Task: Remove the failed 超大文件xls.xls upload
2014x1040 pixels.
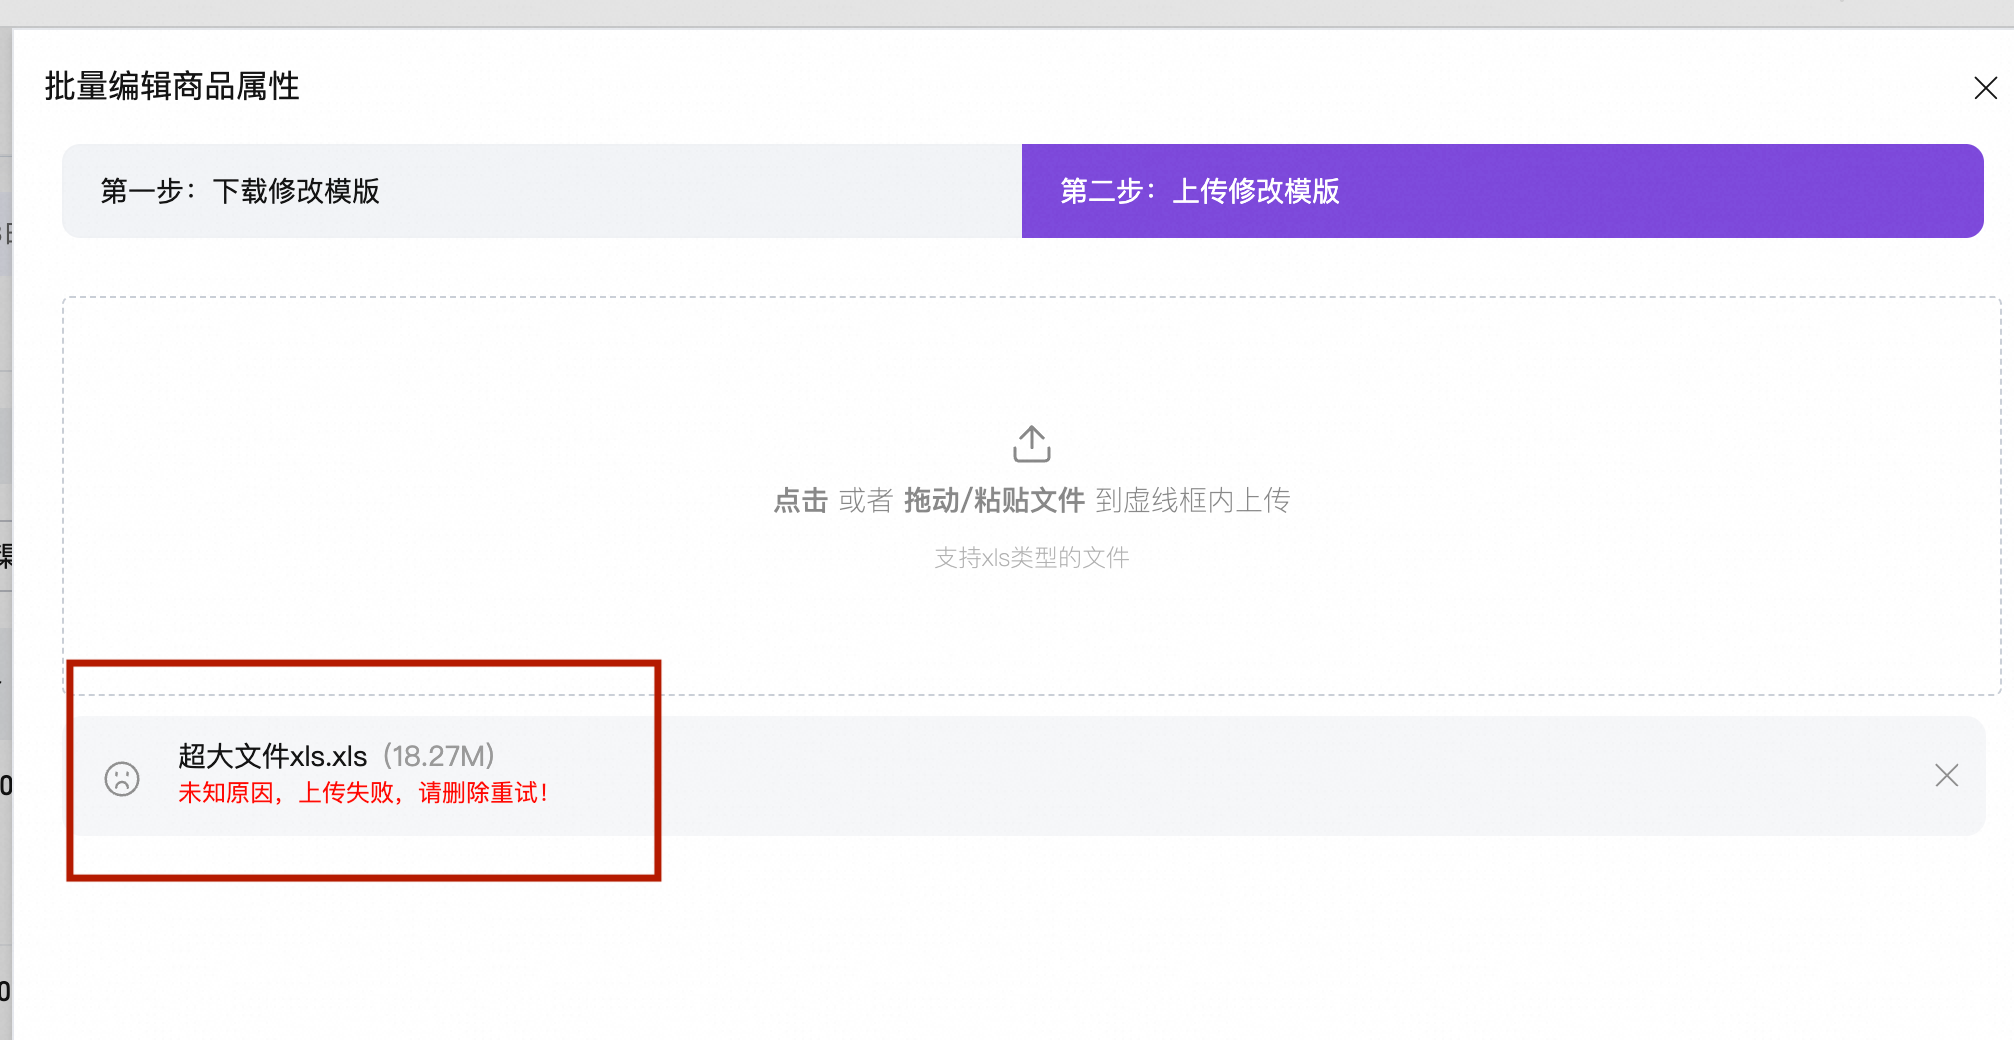Action: pyautogui.click(x=1946, y=776)
